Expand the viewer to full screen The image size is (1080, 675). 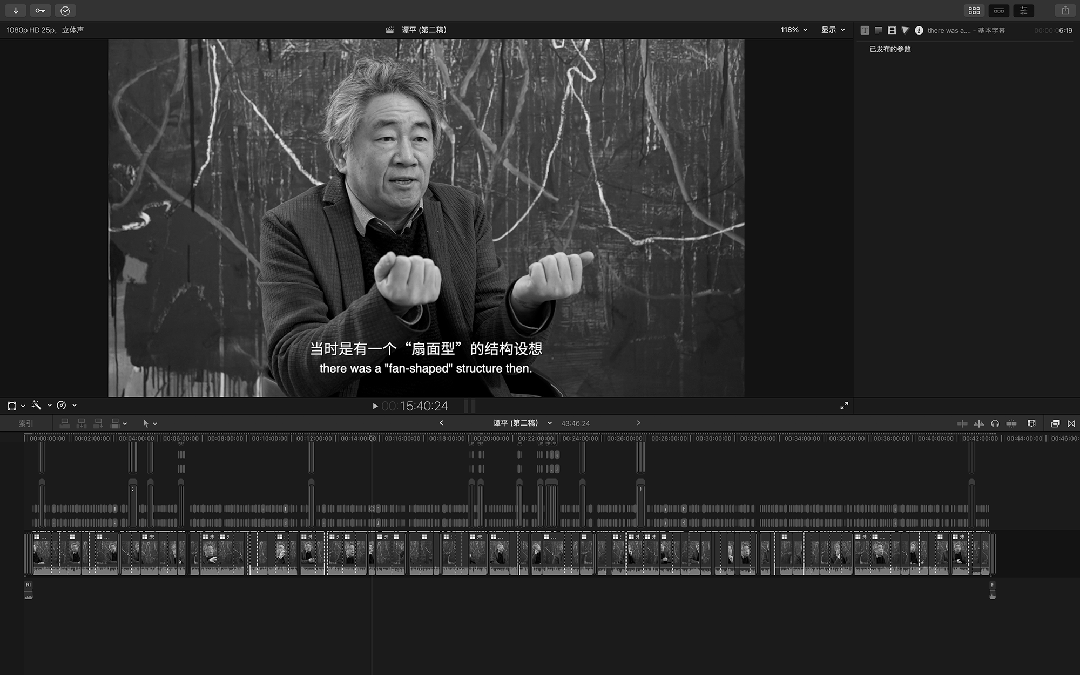844,405
